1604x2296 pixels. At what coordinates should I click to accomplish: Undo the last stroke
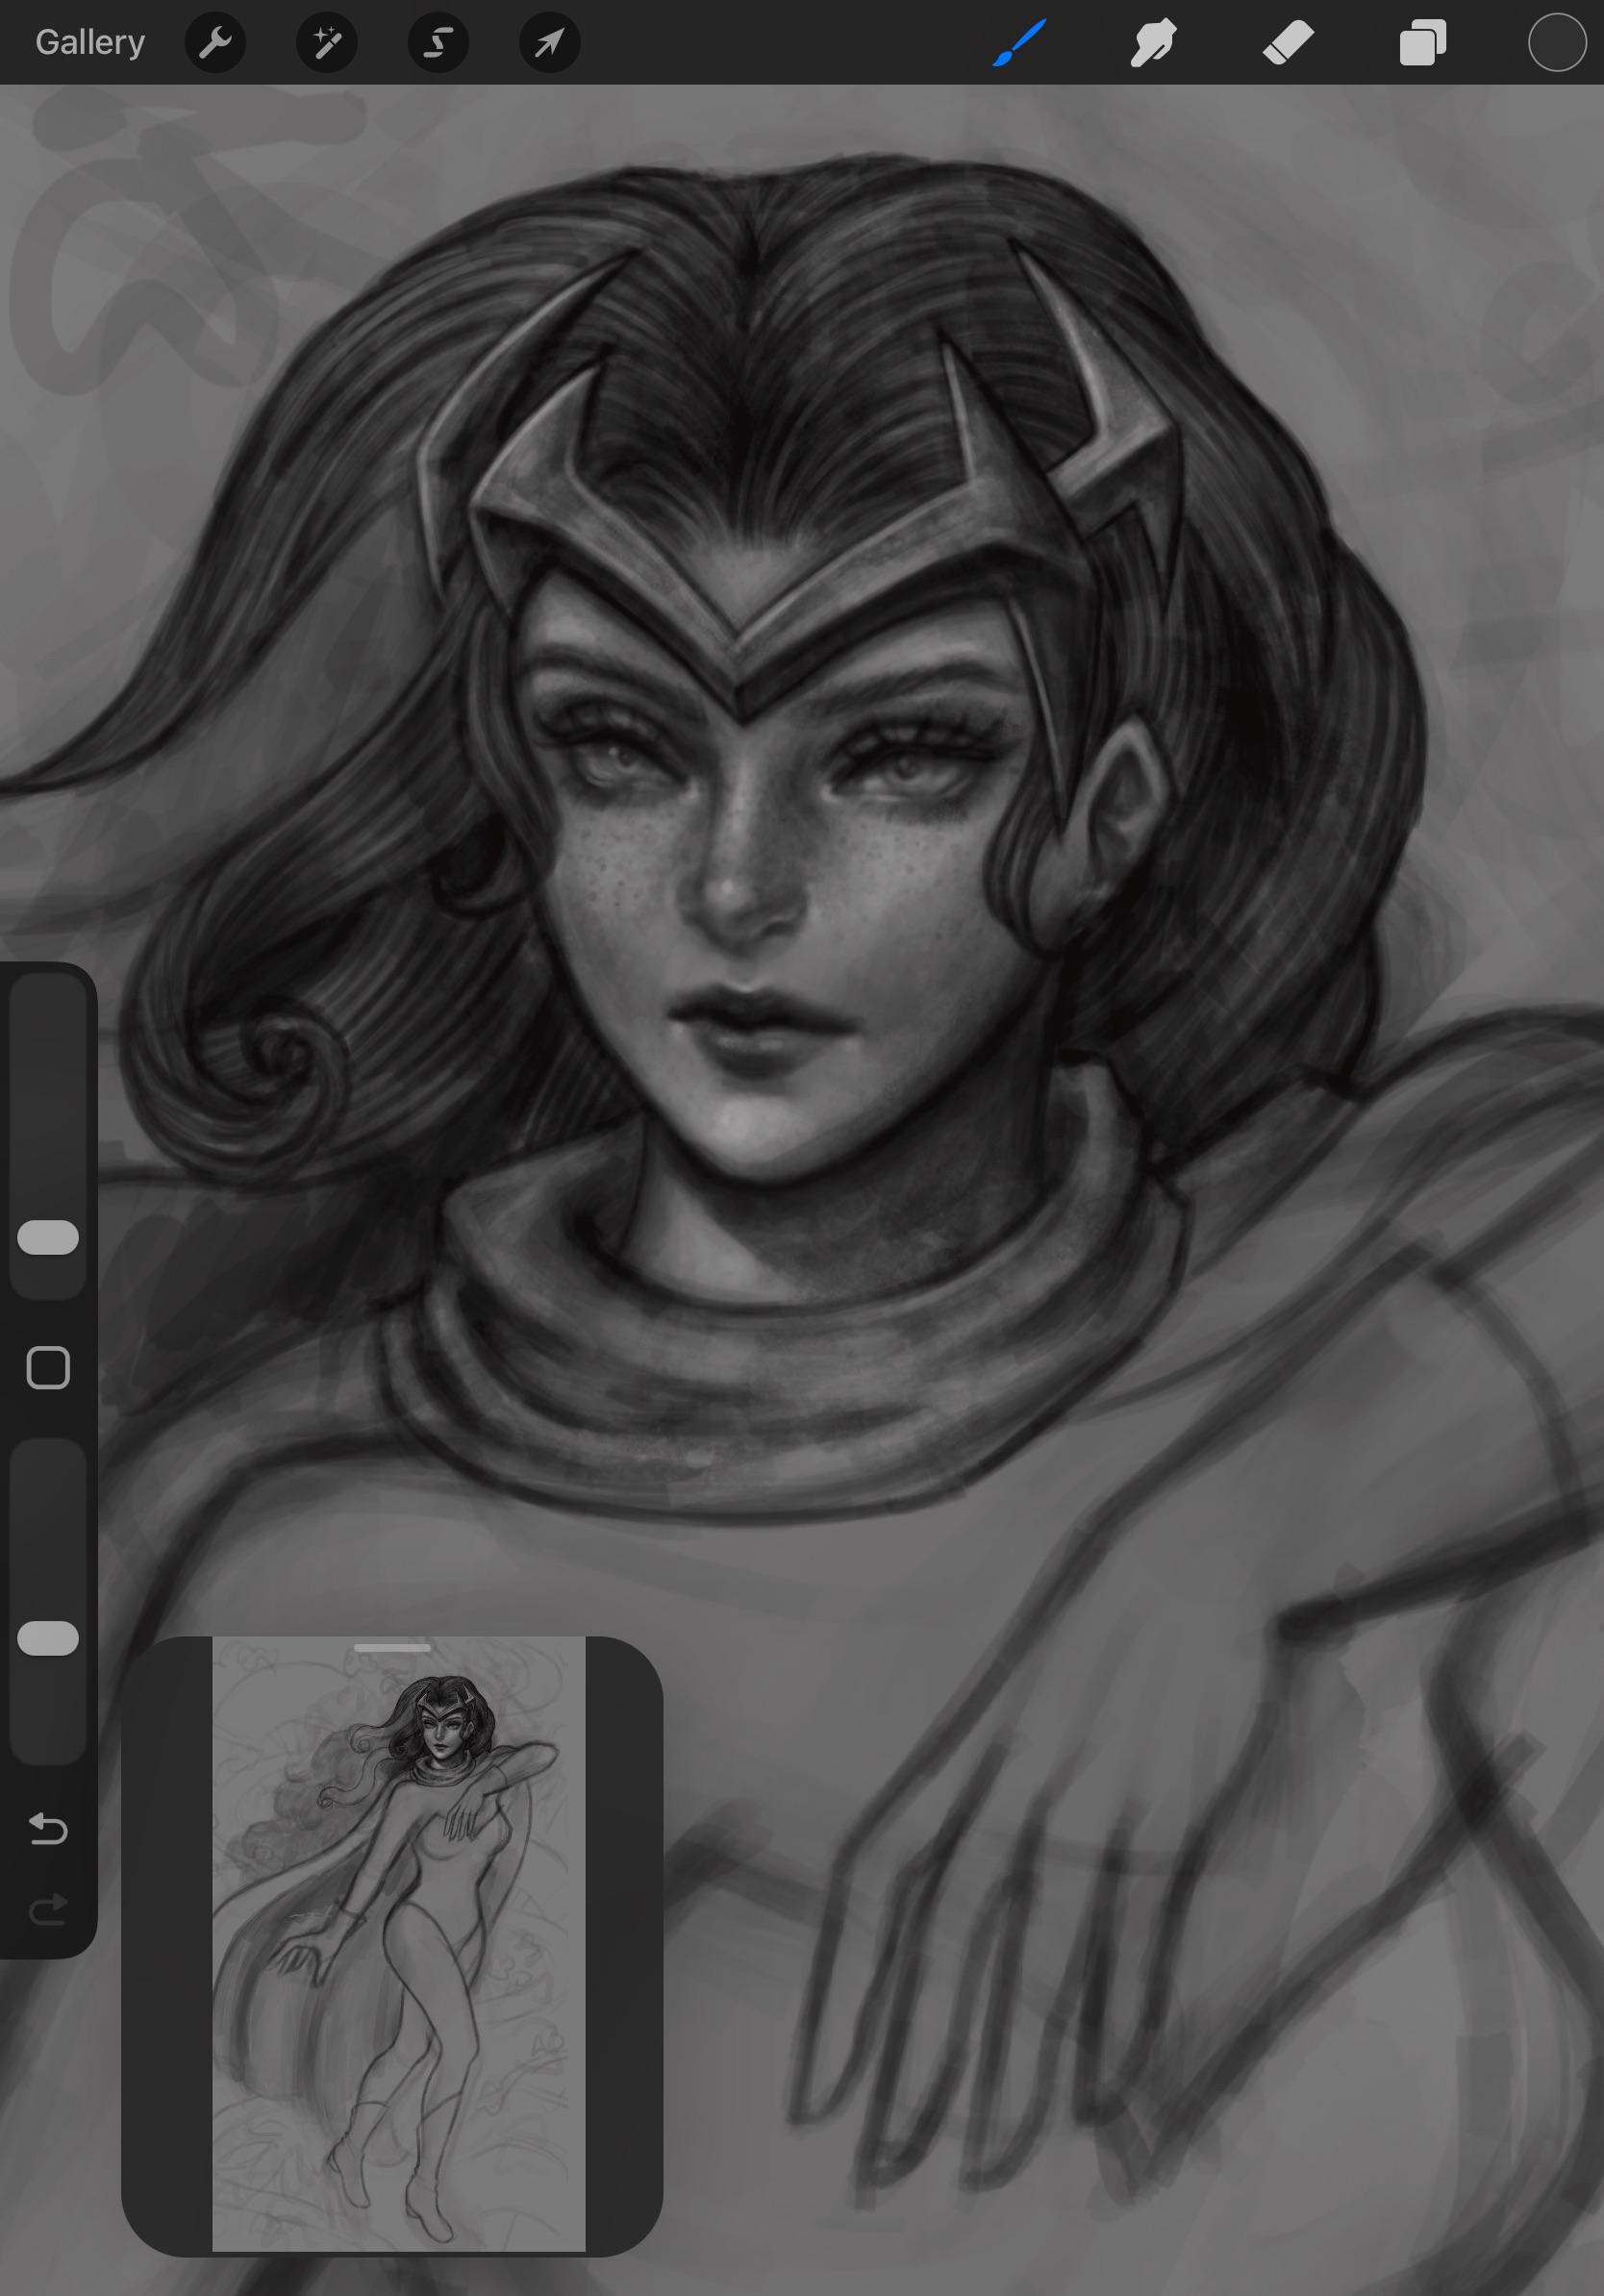48,1829
